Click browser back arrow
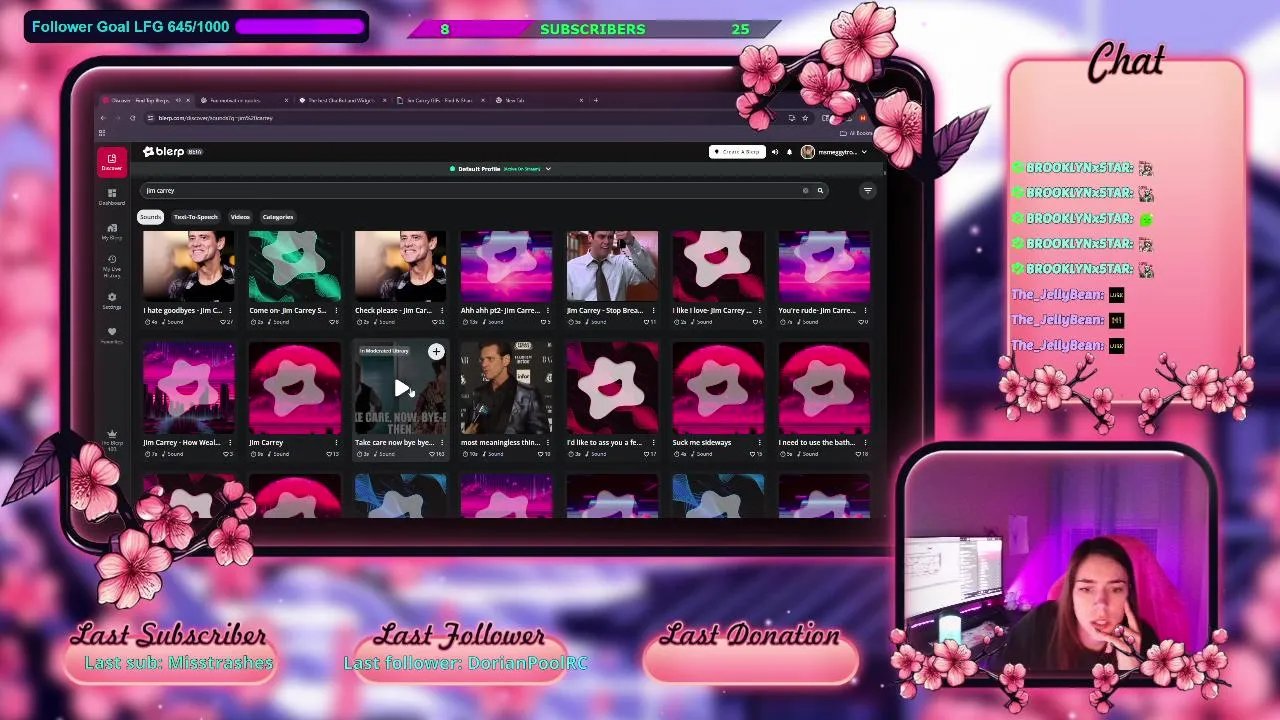 102,118
